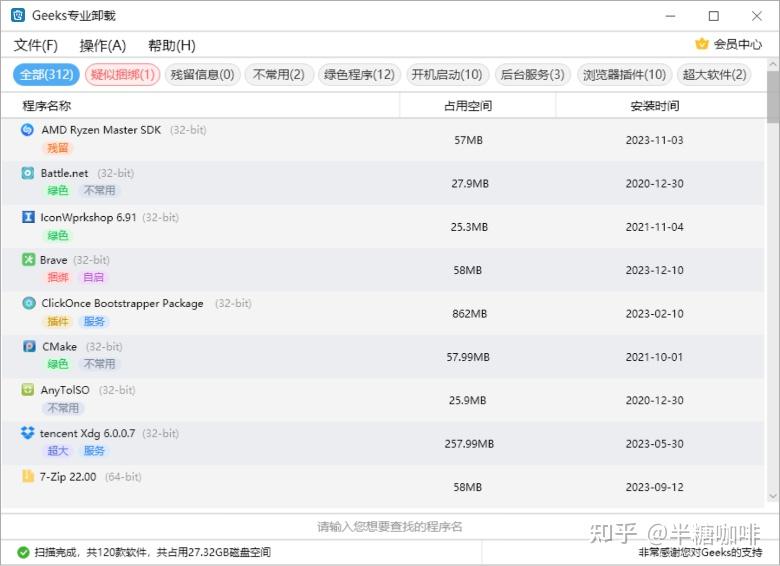Open the 操作(A) menu
The image size is (780, 566).
(x=102, y=46)
